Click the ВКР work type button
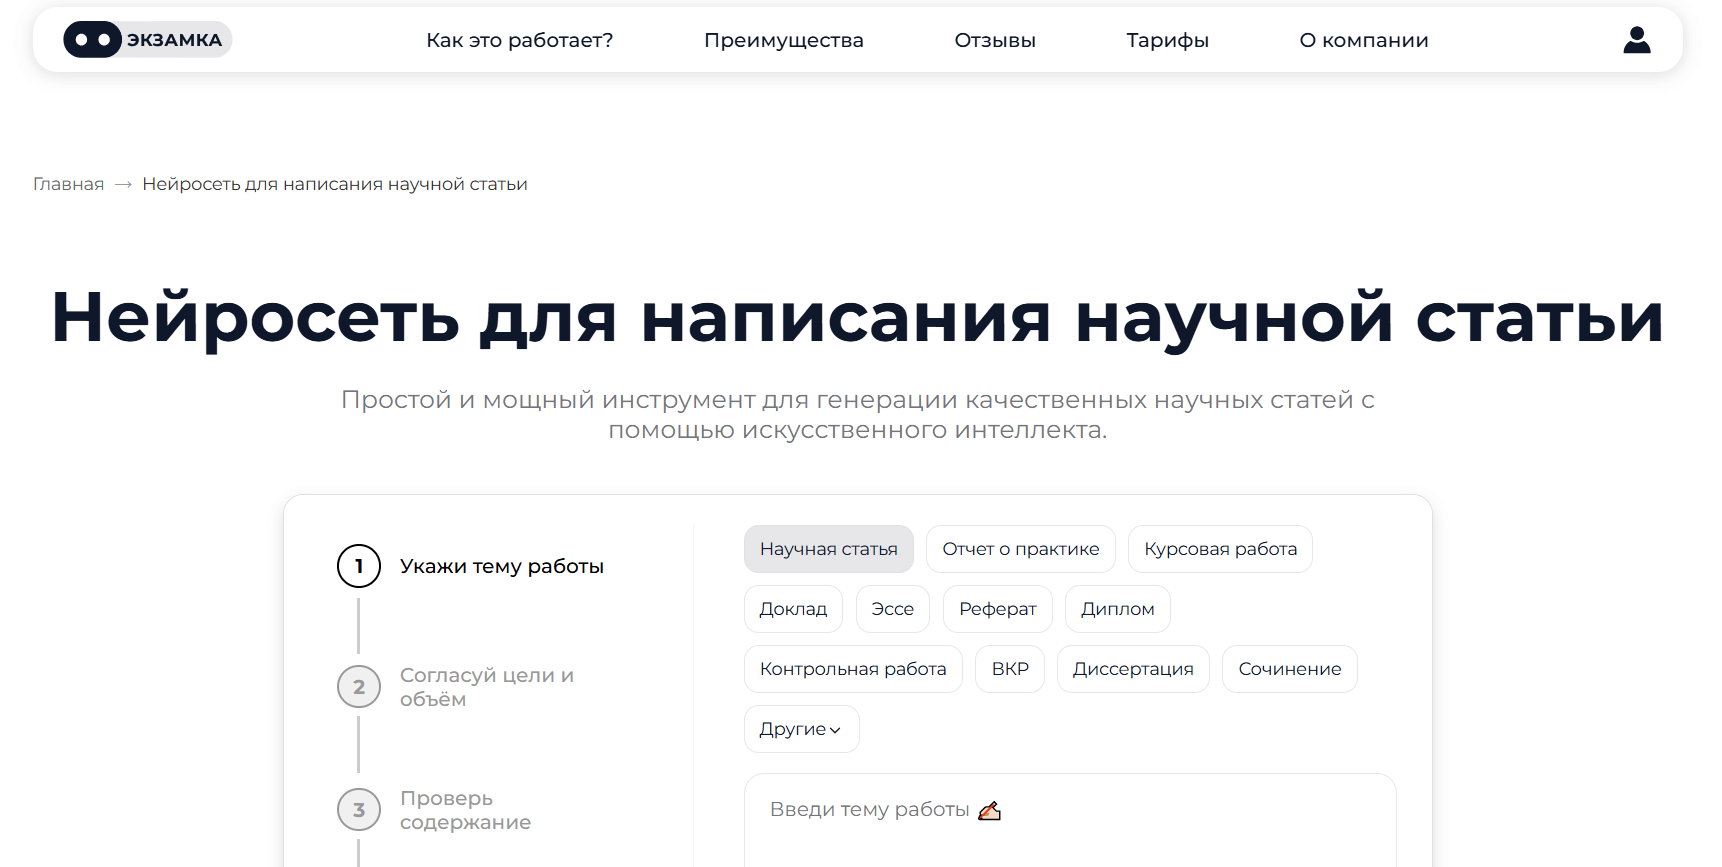Image resolution: width=1722 pixels, height=867 pixels. (x=1009, y=669)
